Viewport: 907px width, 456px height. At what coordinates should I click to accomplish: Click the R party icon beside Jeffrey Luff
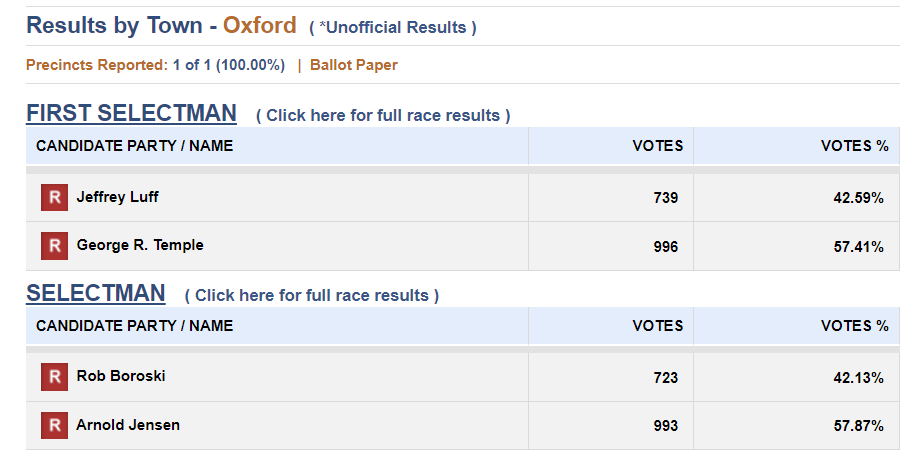(x=54, y=197)
